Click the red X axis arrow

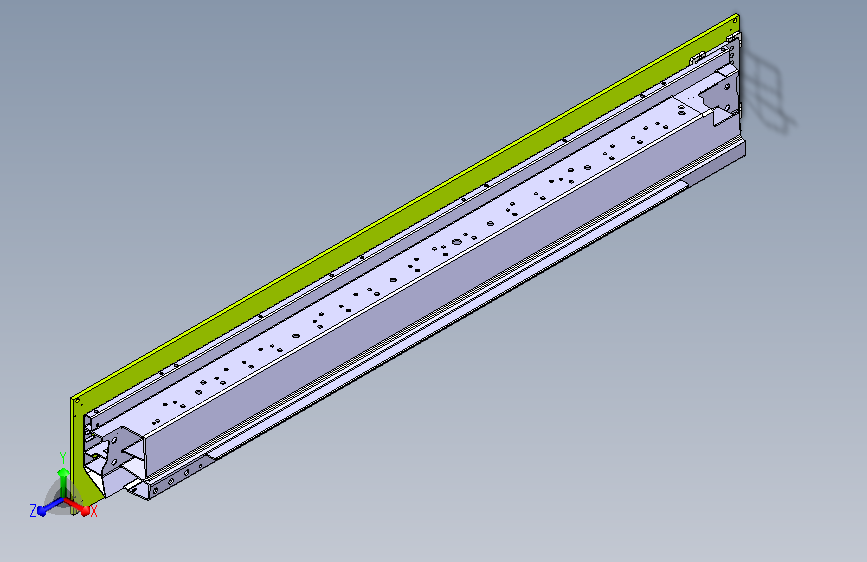click(76, 506)
